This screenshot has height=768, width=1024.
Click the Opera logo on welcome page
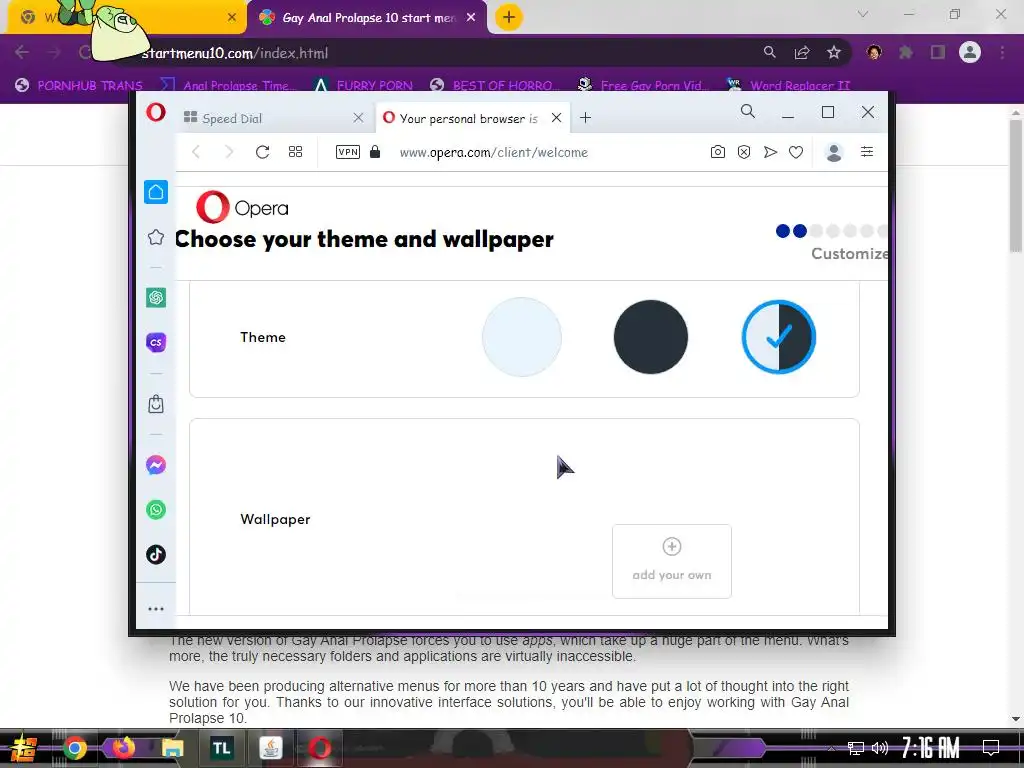[x=242, y=207]
